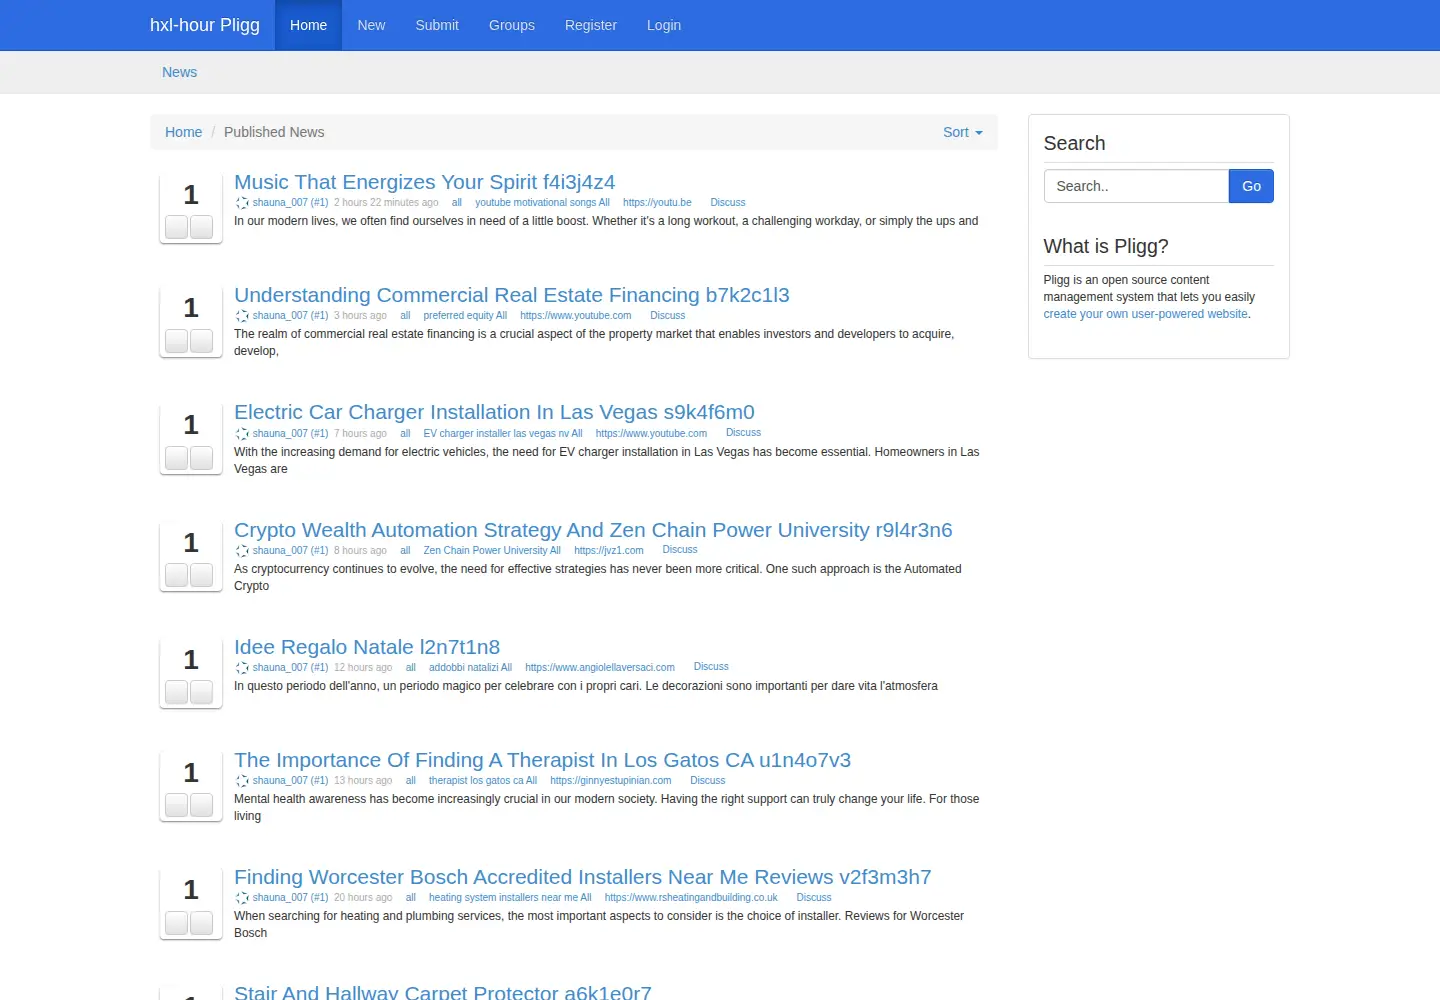Click right vote button for Music That Energizes

(201, 227)
